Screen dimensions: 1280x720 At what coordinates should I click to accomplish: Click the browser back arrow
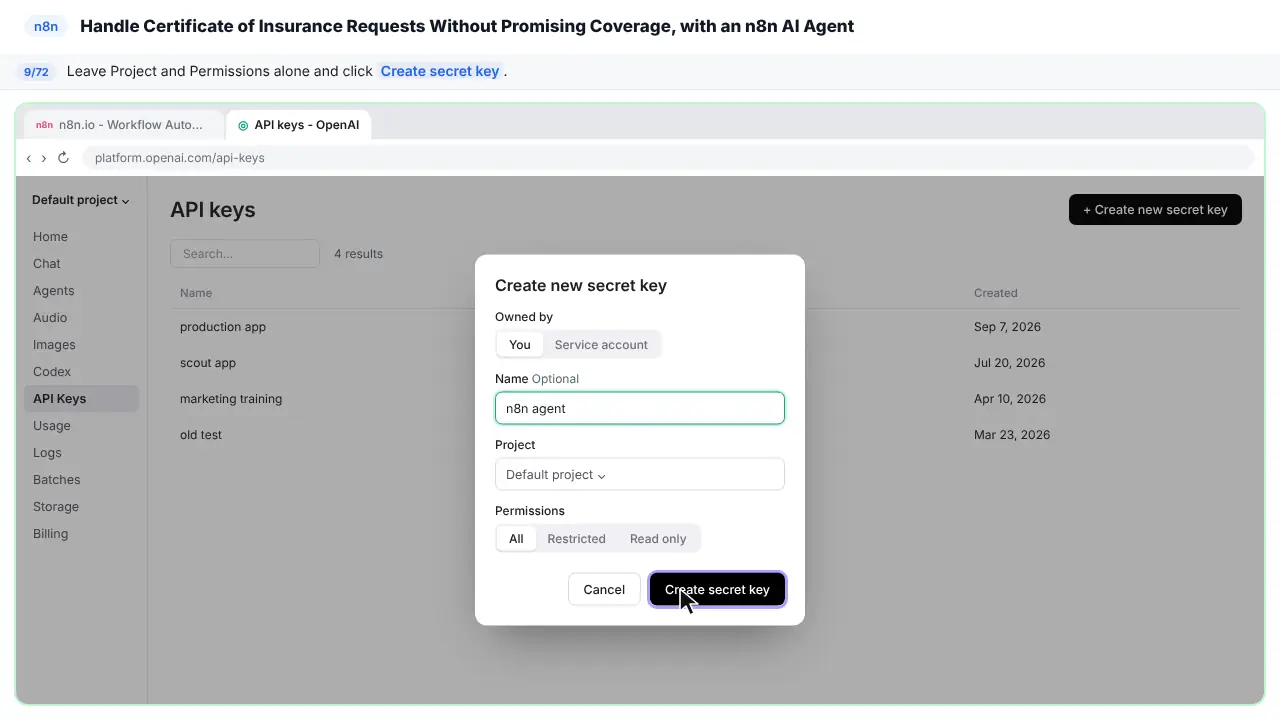[29, 158]
